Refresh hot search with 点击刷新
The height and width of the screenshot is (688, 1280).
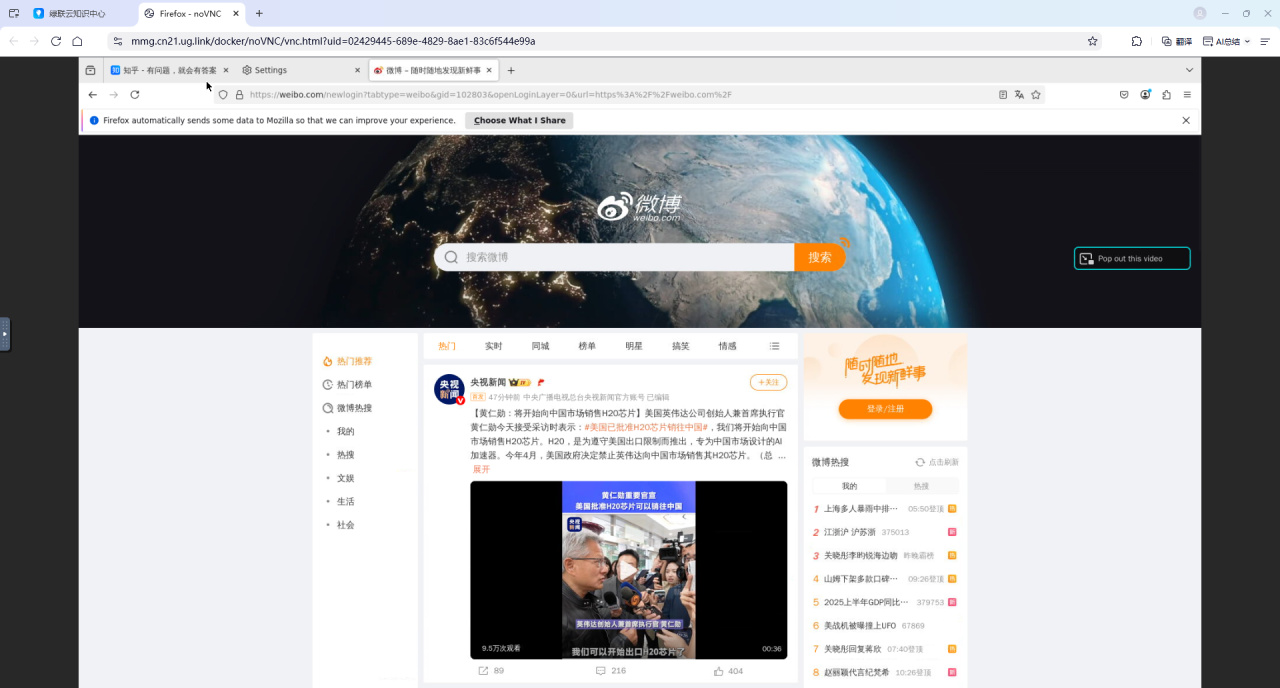(x=937, y=462)
